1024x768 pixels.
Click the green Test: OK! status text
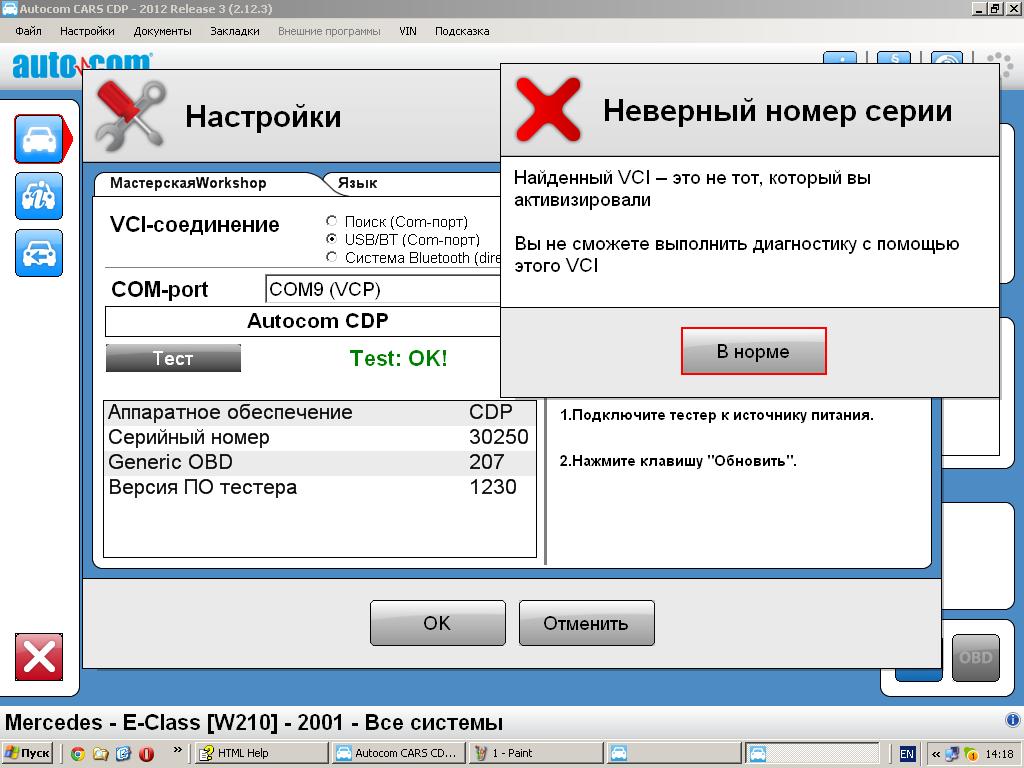pos(398,359)
